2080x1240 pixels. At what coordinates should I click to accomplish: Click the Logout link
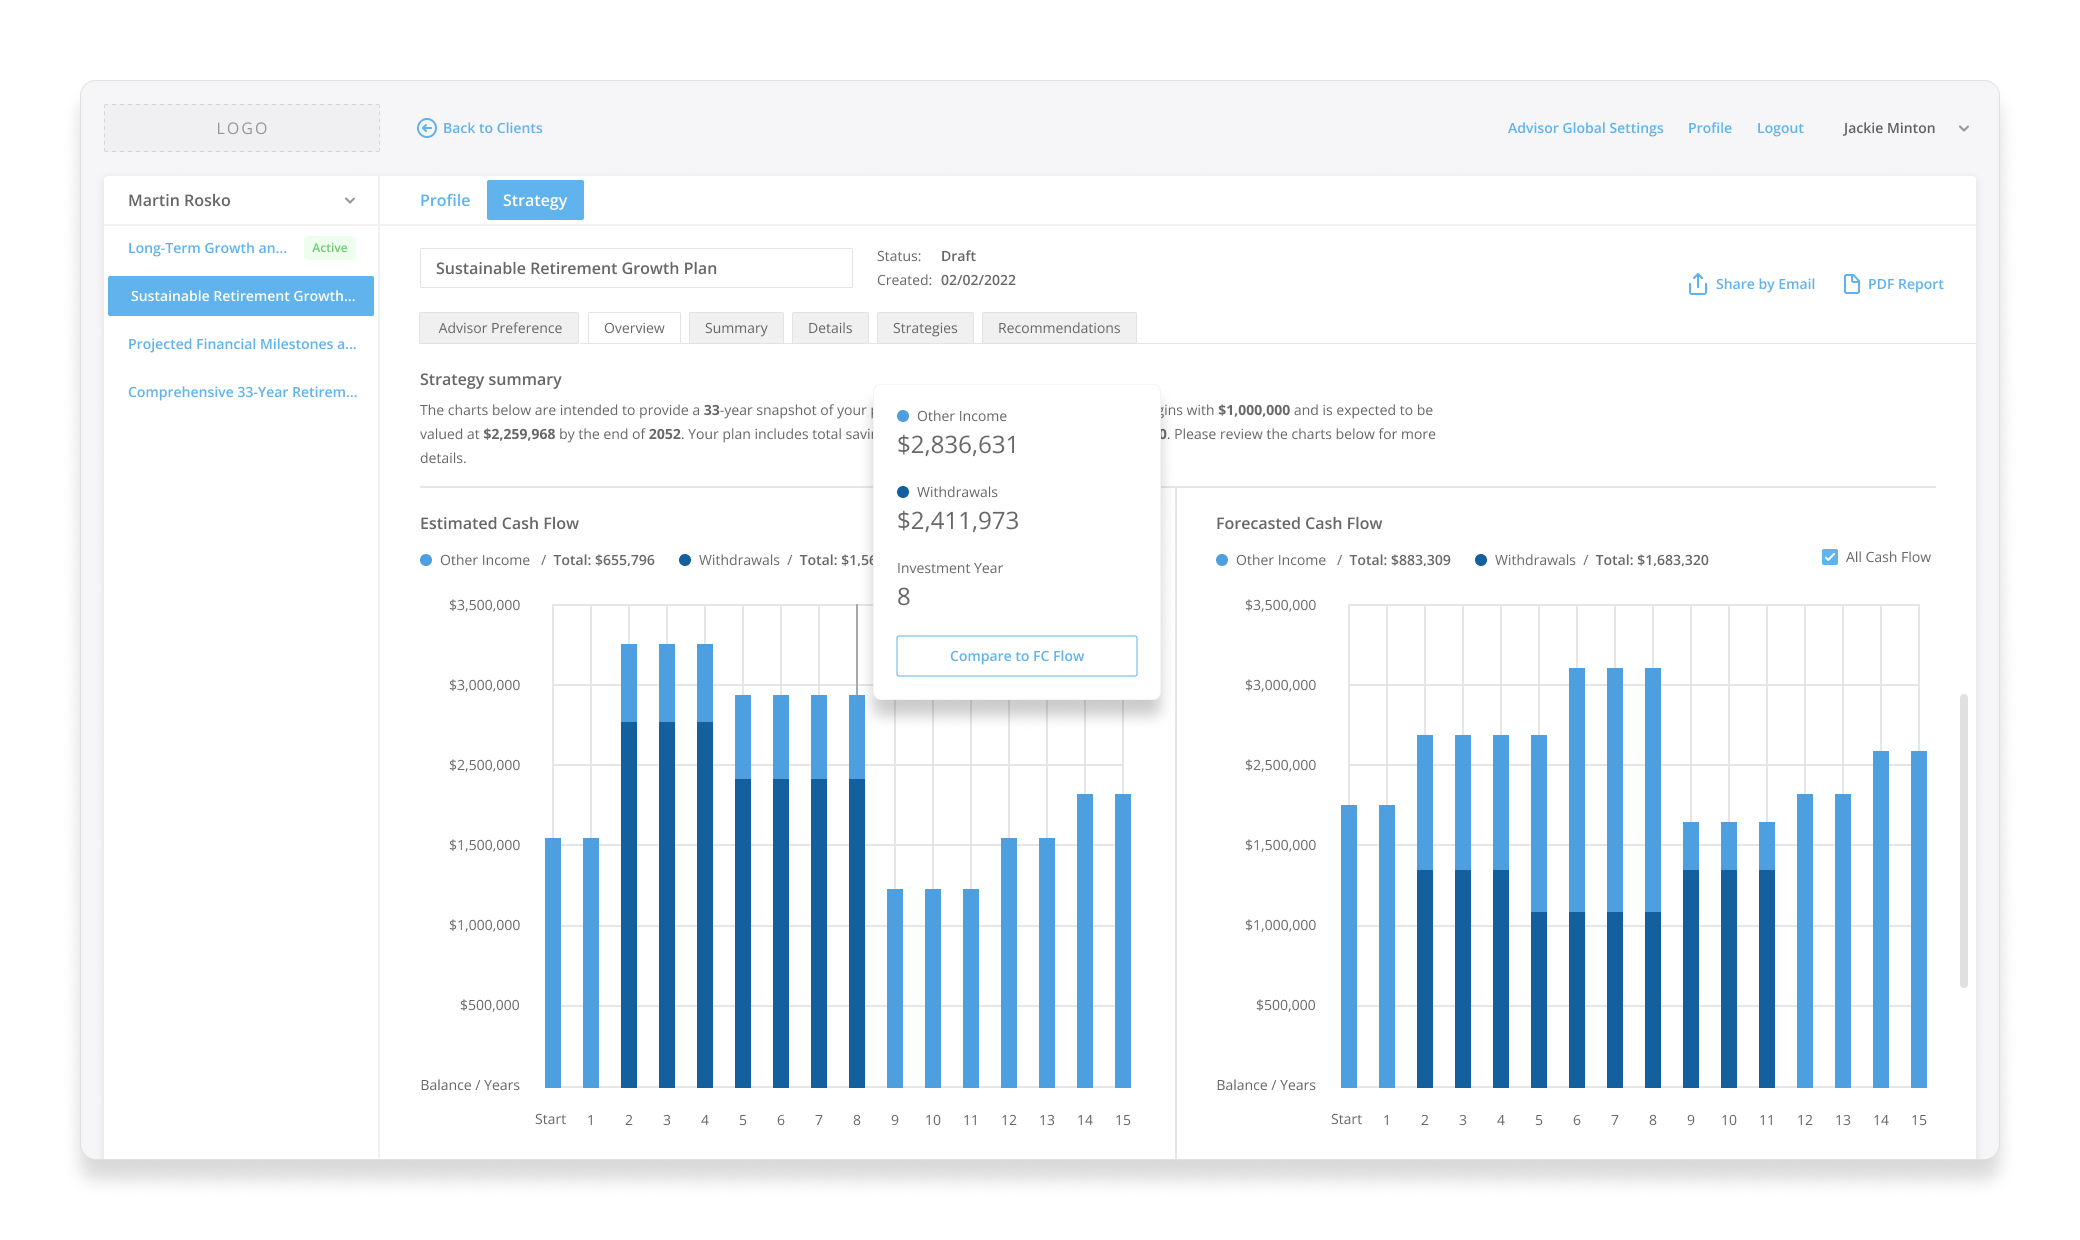point(1780,128)
